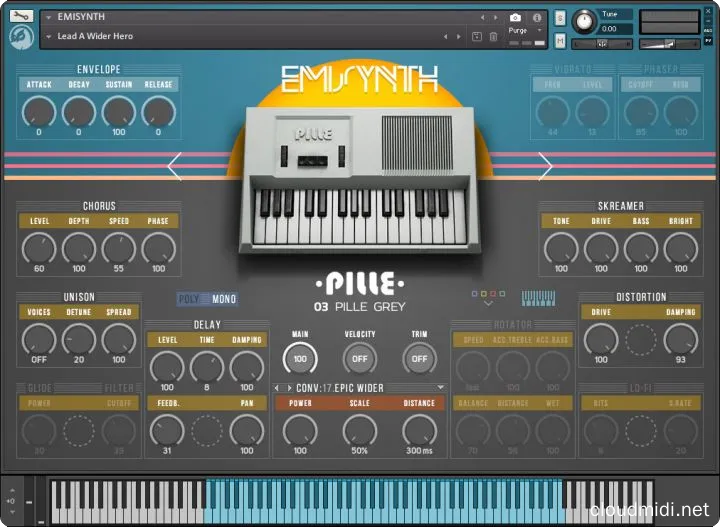Delete the snapshot using the trash icon
The height and width of the screenshot is (527, 720).
coord(493,37)
